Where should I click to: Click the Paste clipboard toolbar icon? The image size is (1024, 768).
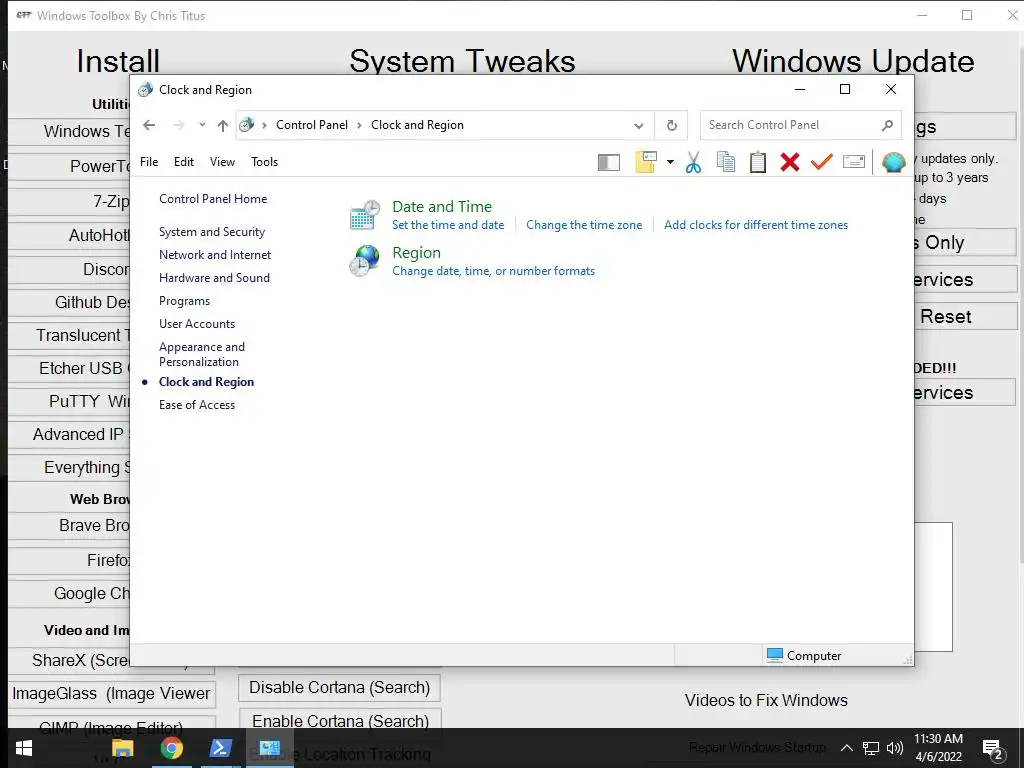coord(758,162)
